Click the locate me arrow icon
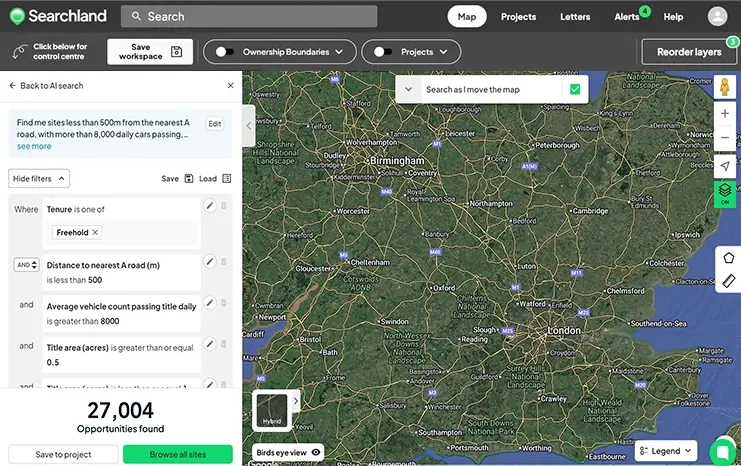The image size is (741, 466). (x=724, y=166)
